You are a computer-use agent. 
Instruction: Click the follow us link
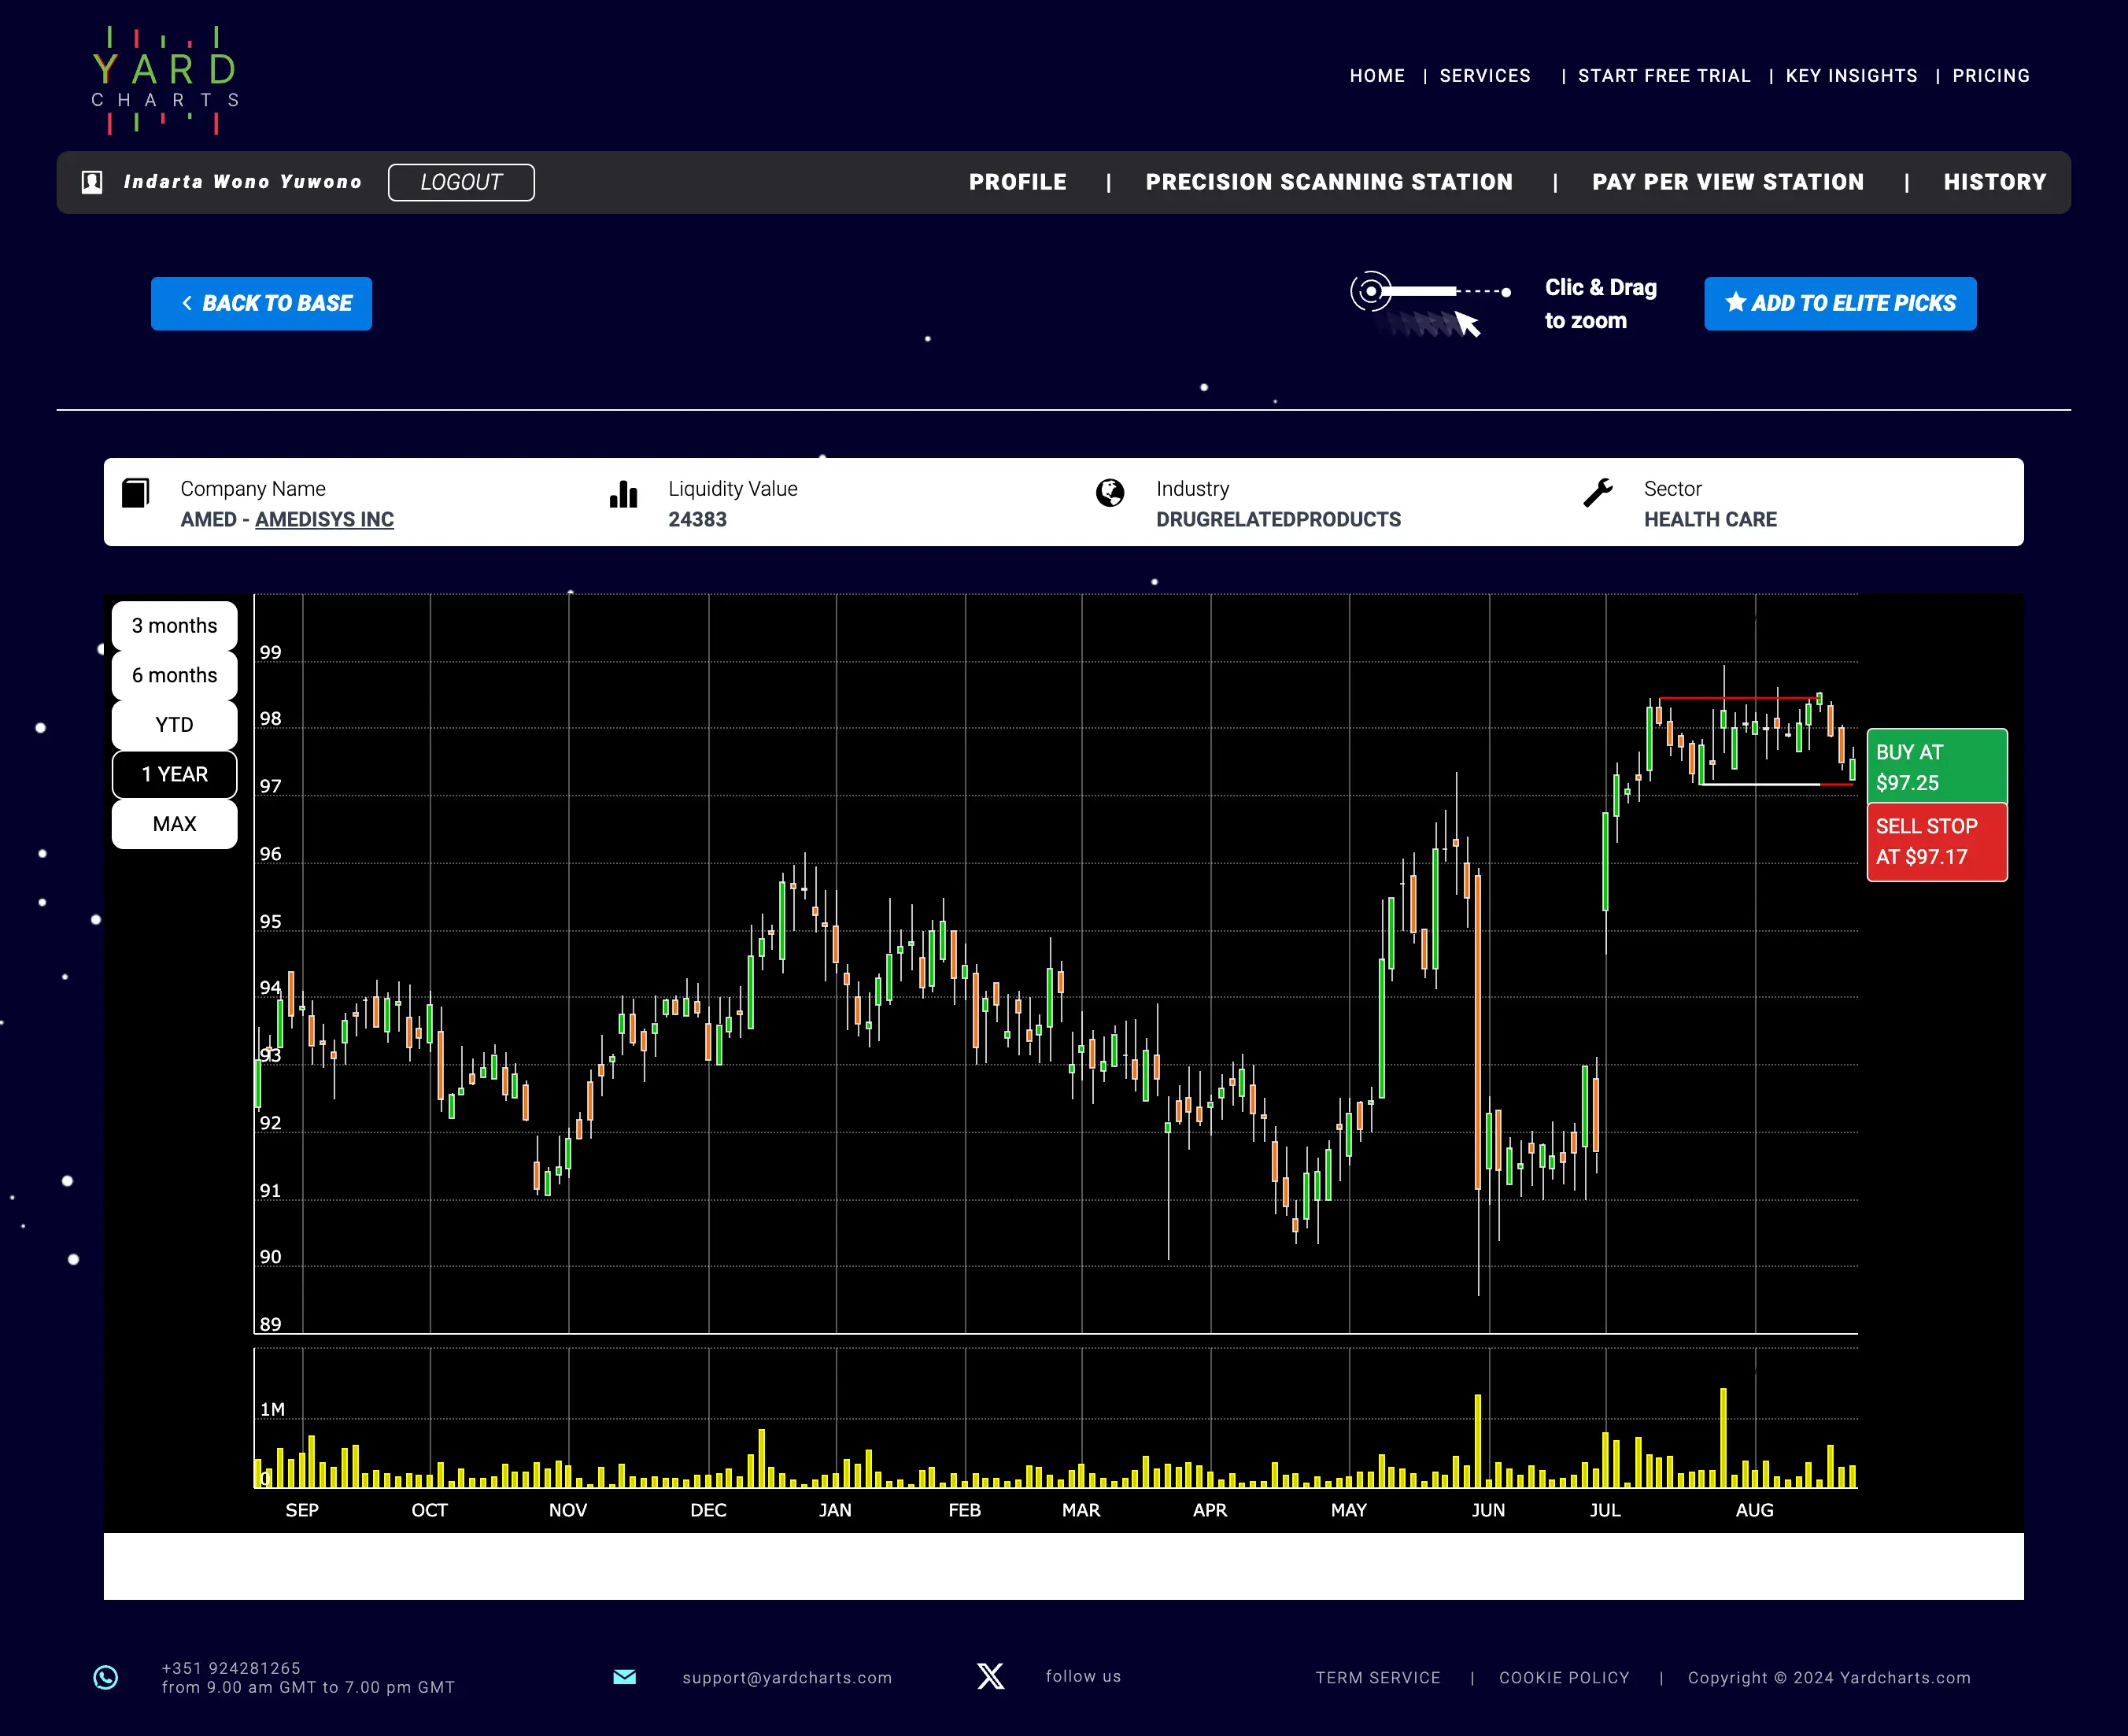tap(1083, 1676)
